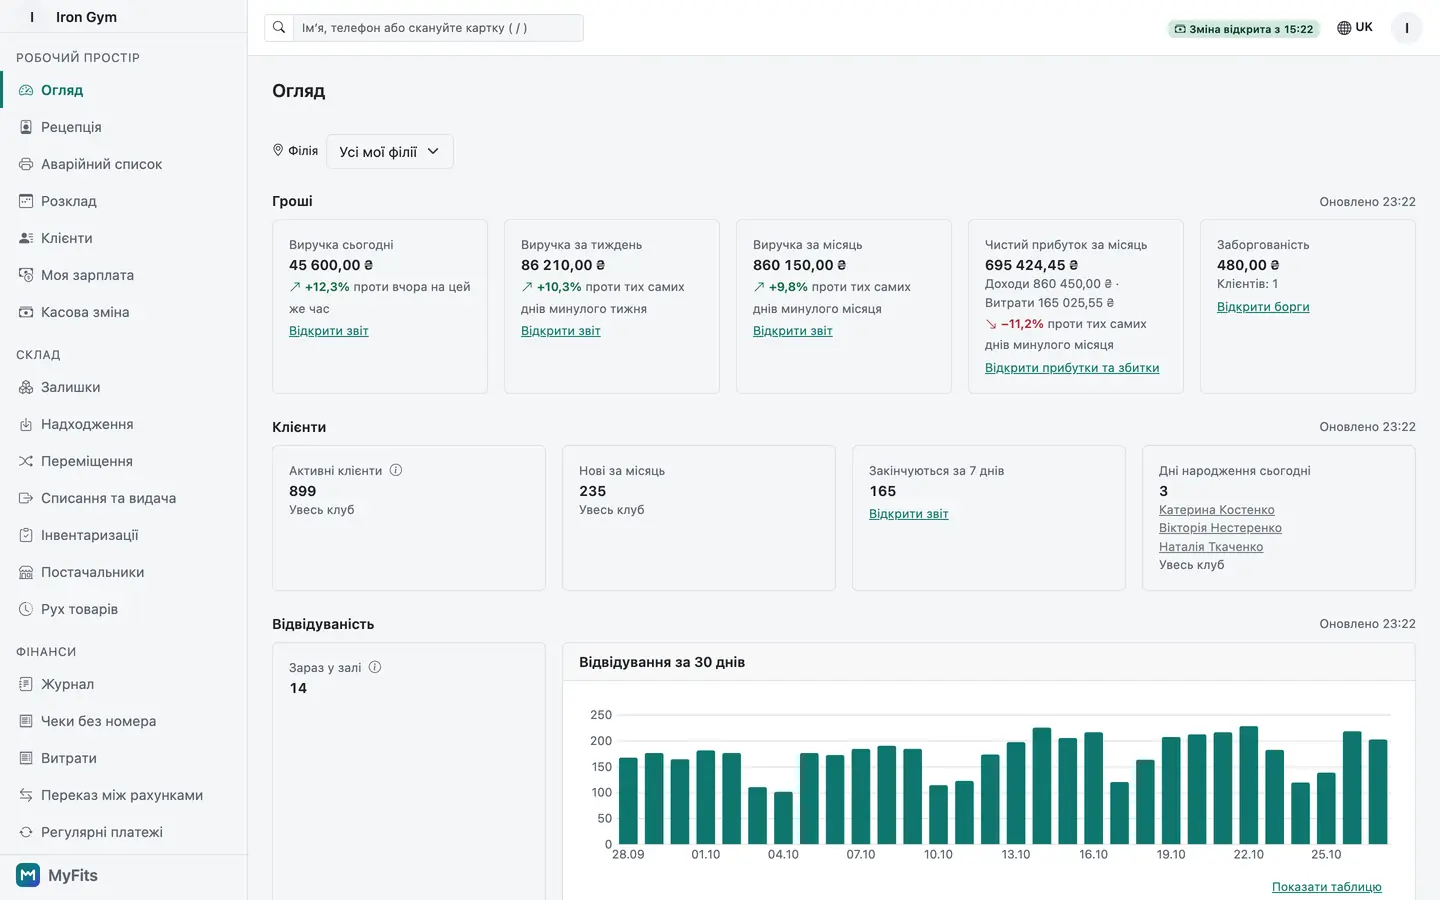Image resolution: width=1440 pixels, height=900 pixels.
Task: Open the Iron Gym workspace switcher
Action: [123, 17]
